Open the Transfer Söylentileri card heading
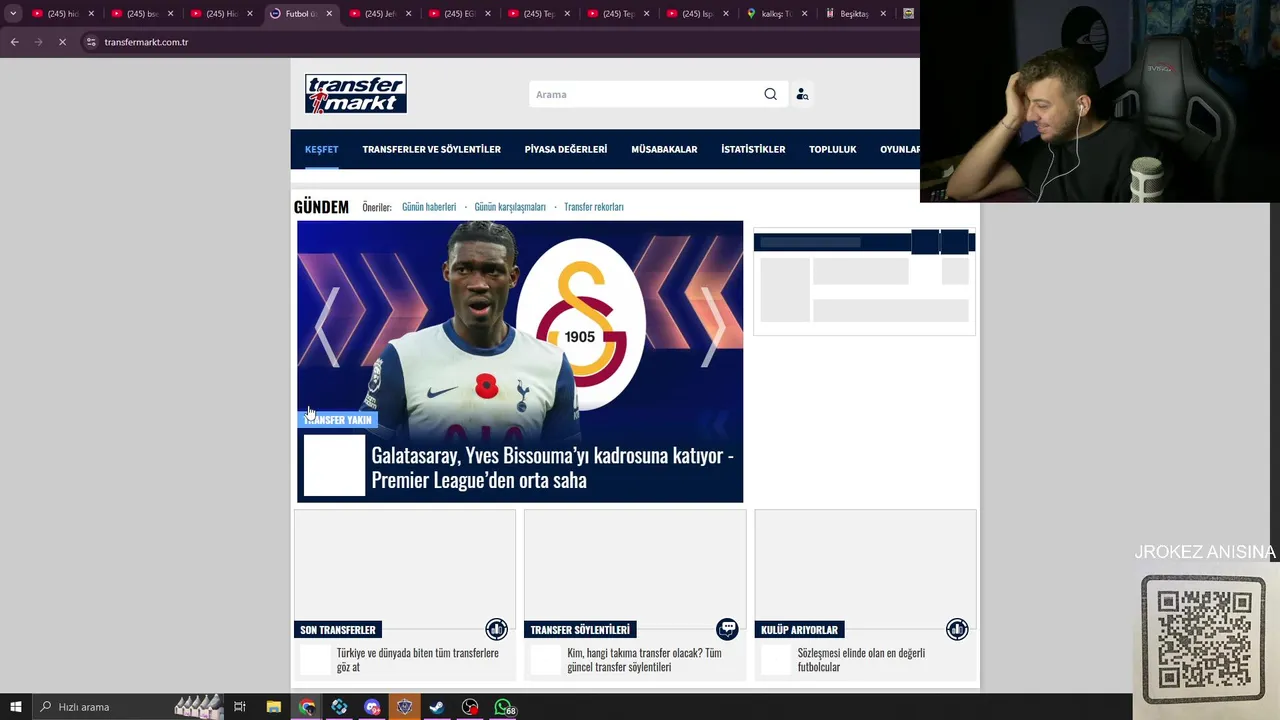Screen dimensions: 1280x720 [x=580, y=630]
